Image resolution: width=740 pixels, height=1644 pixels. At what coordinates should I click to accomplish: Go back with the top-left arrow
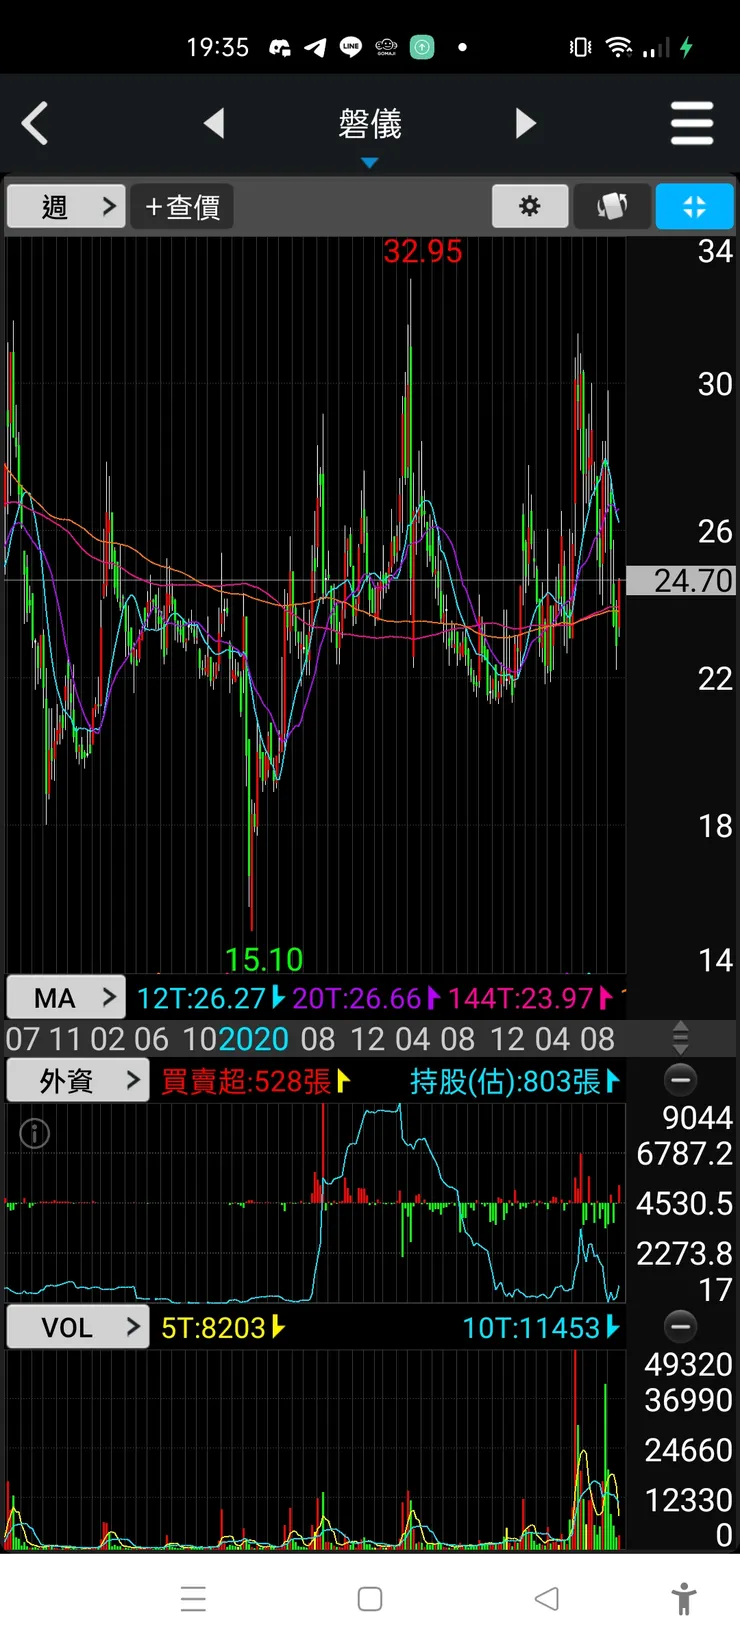[35, 124]
